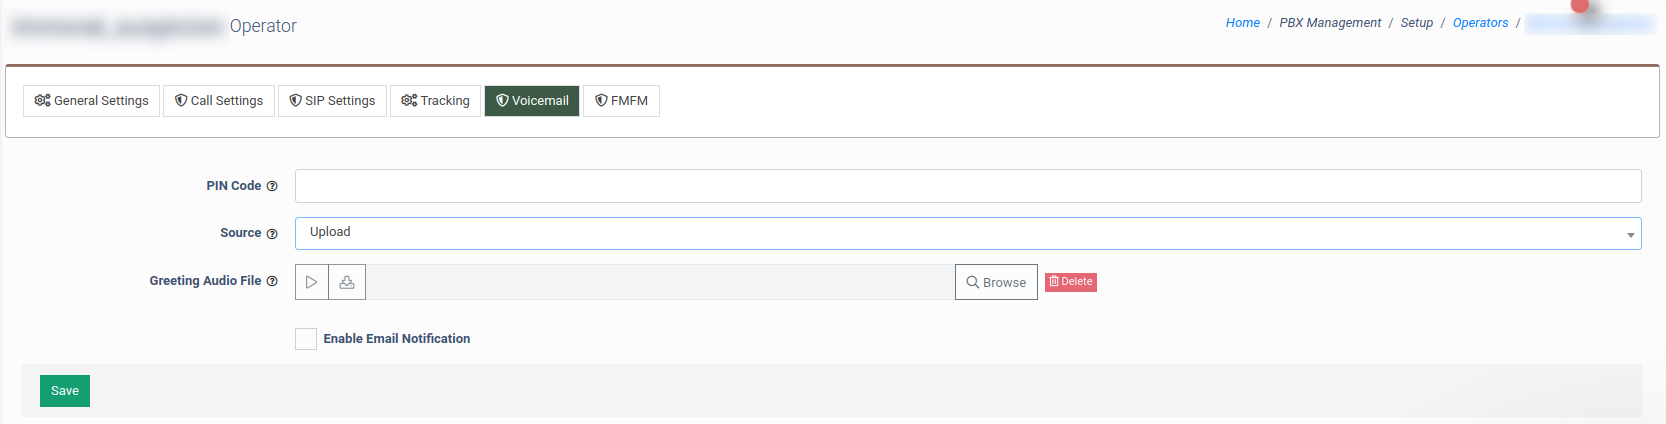Open the Source dropdown

(x=967, y=233)
